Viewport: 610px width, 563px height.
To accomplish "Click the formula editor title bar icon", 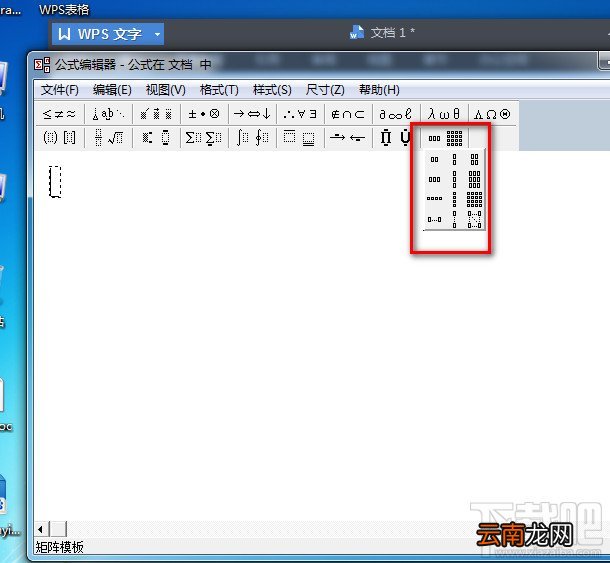I will coord(42,65).
